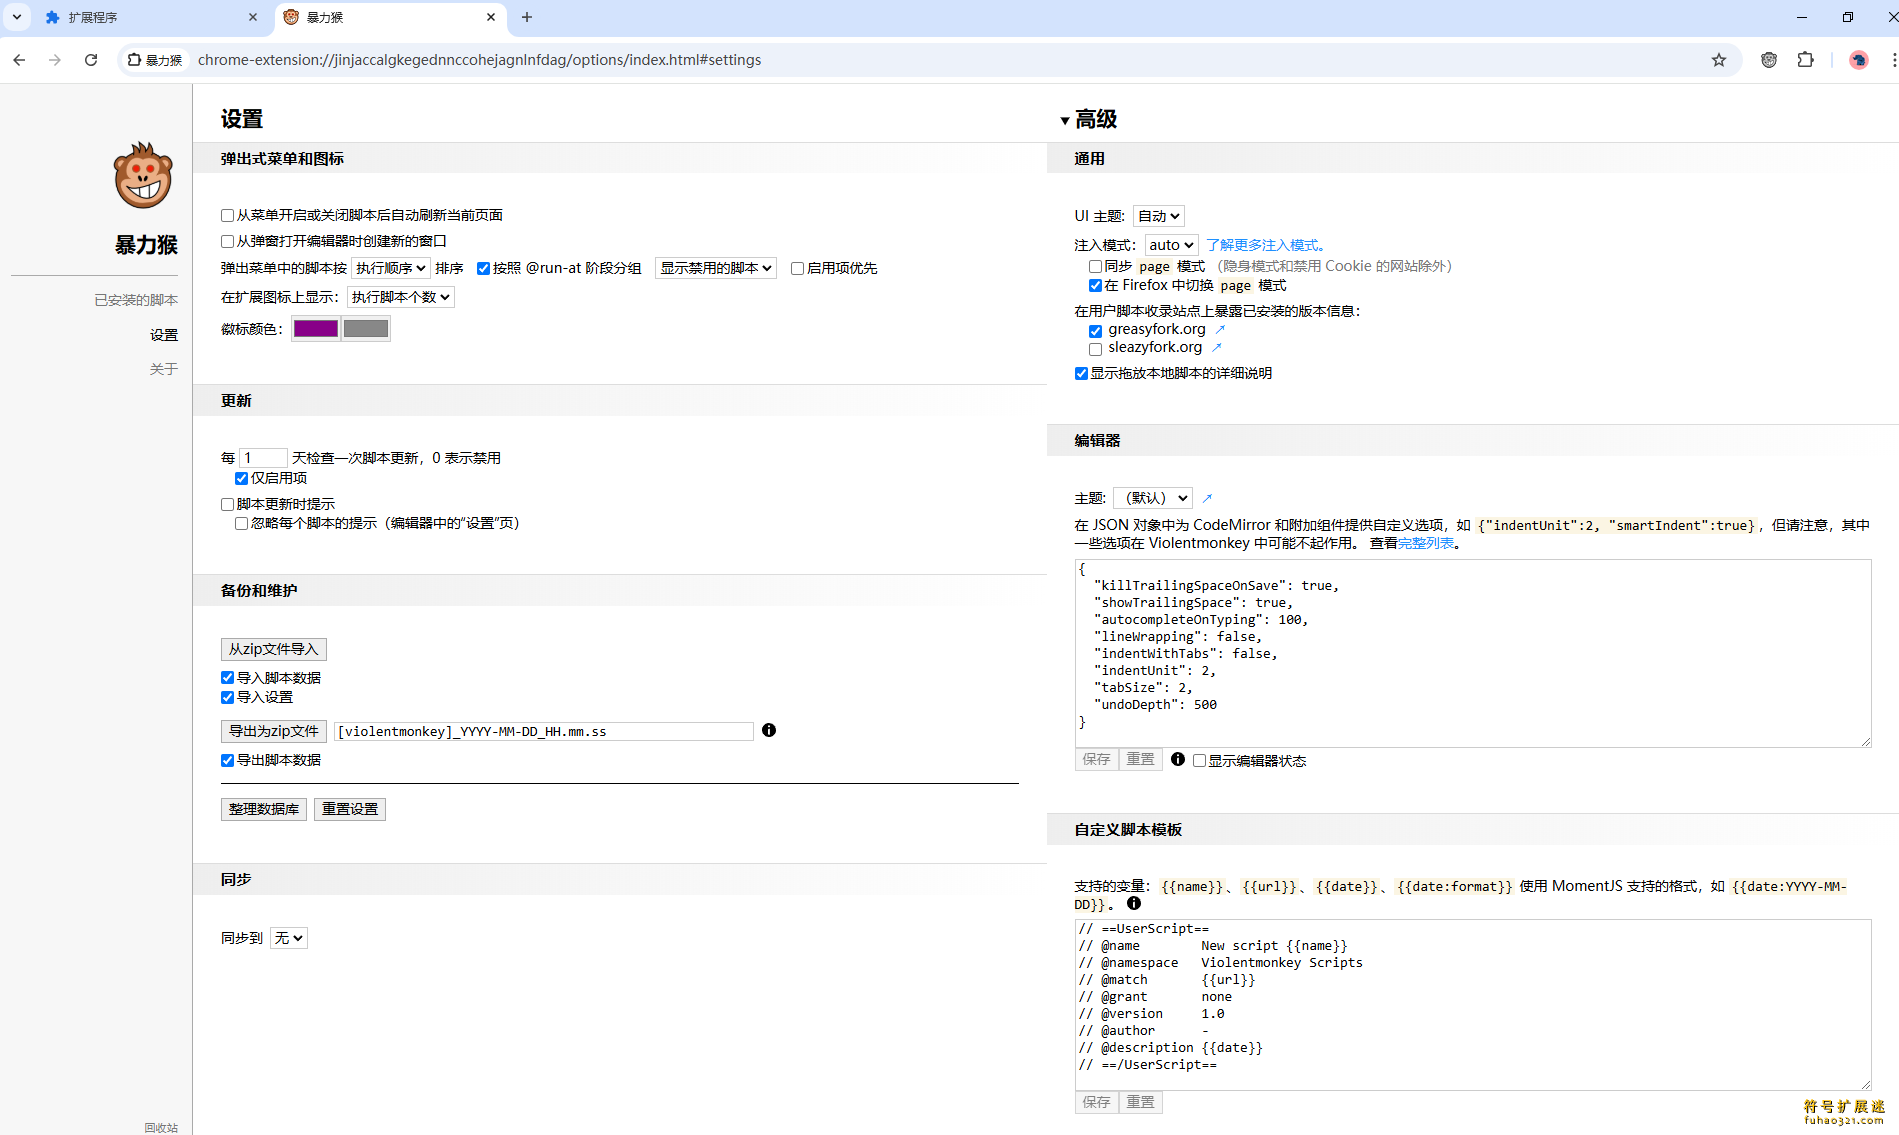Go forward to the next page

(55, 60)
